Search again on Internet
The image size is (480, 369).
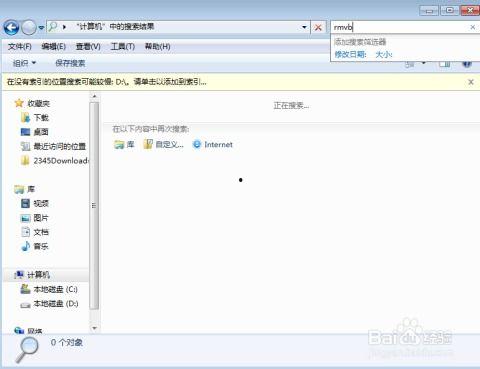(x=213, y=144)
